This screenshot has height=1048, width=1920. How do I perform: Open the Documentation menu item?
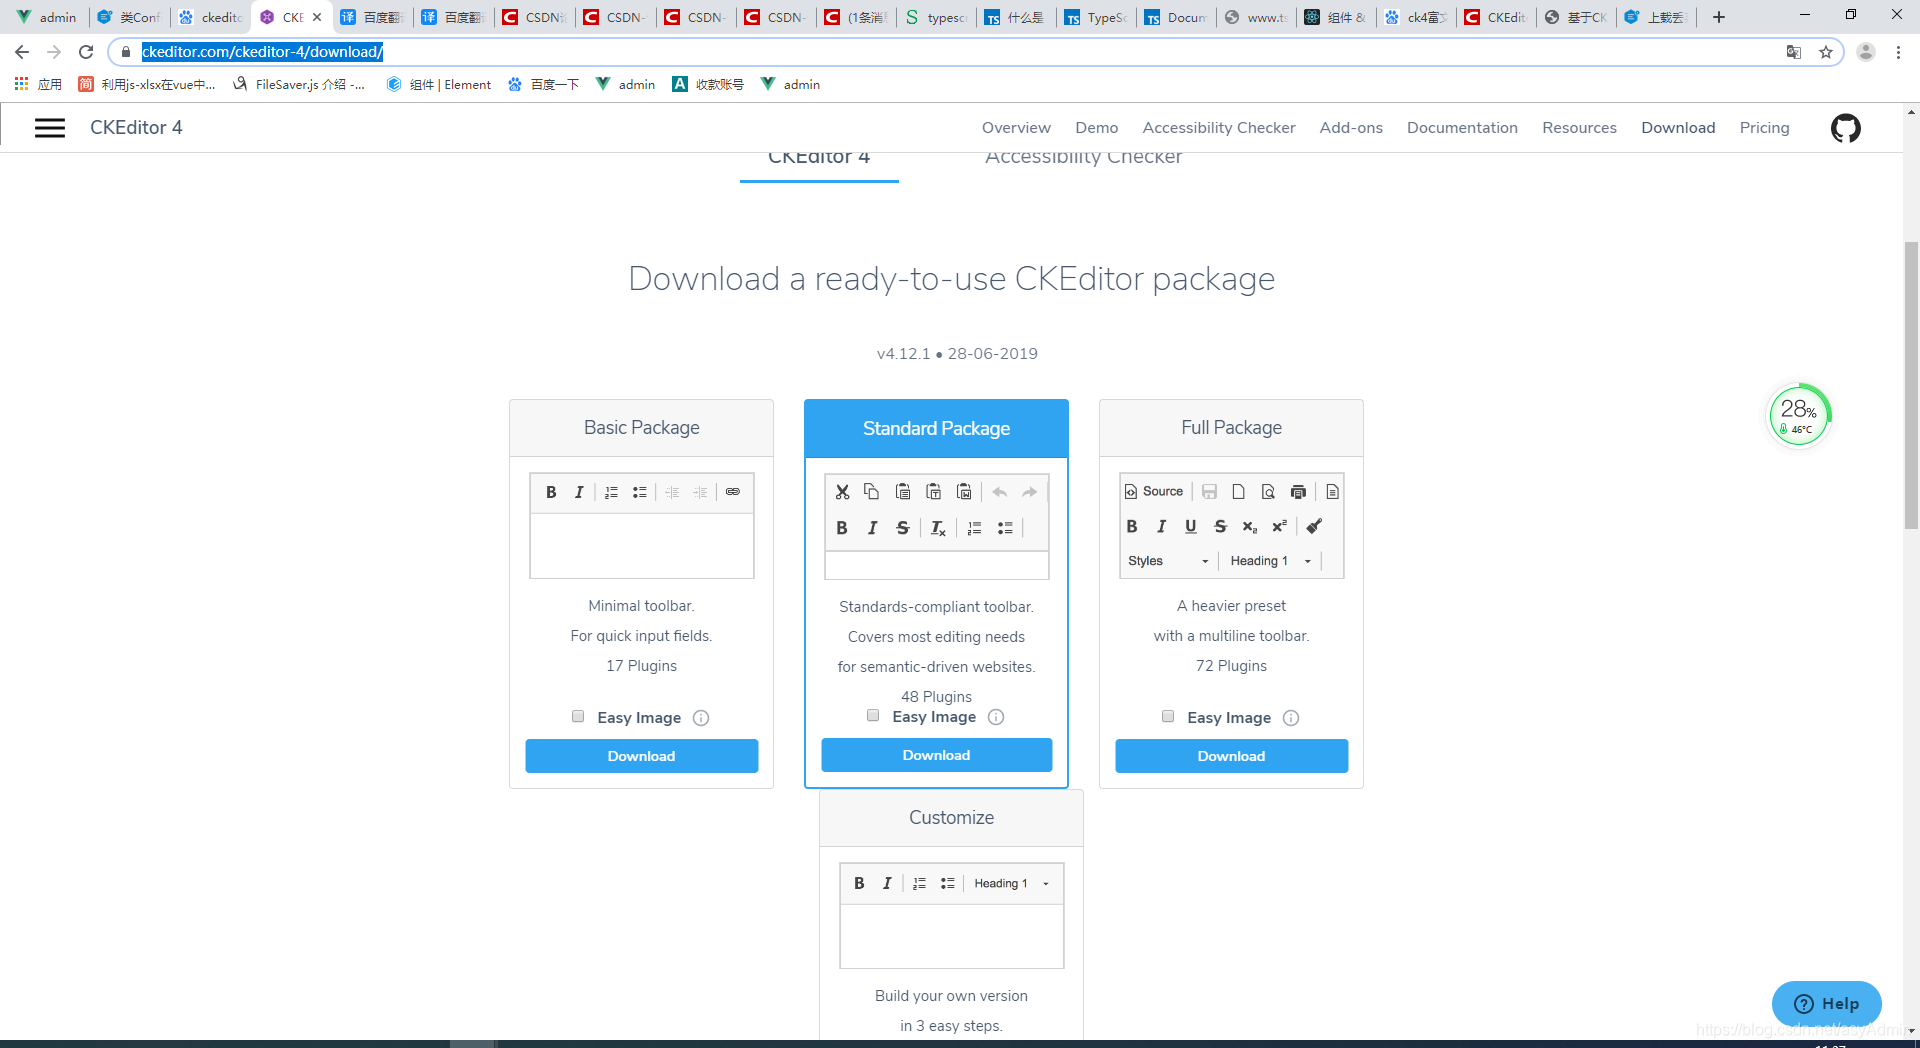1462,128
